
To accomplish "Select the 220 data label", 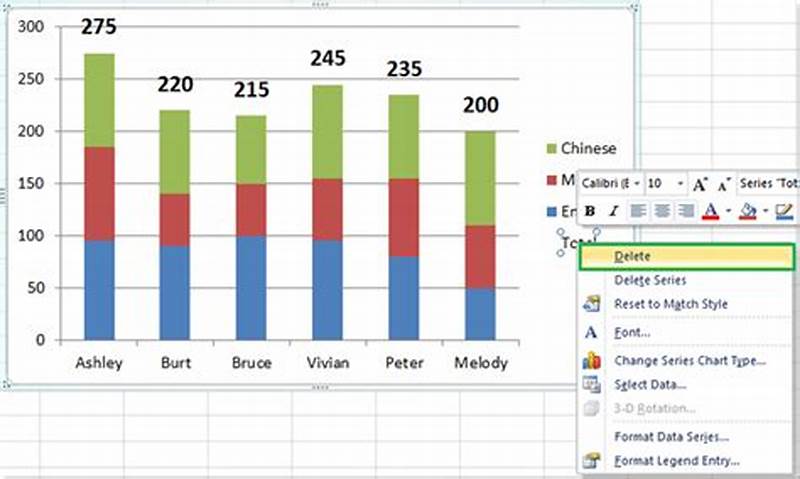I will point(175,84).
